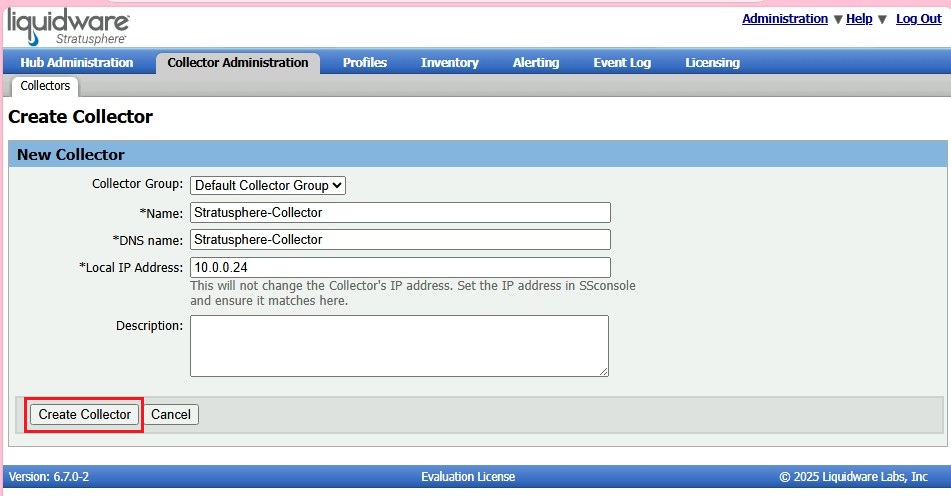
Task: Select the Collectors sub-tab
Action: tap(45, 85)
